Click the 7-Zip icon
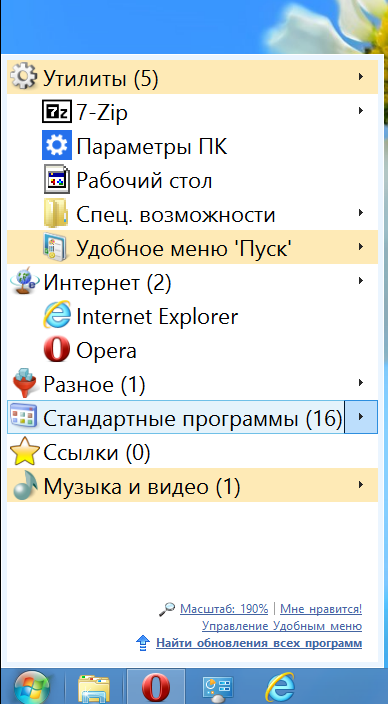The width and height of the screenshot is (388, 704). [x=57, y=111]
